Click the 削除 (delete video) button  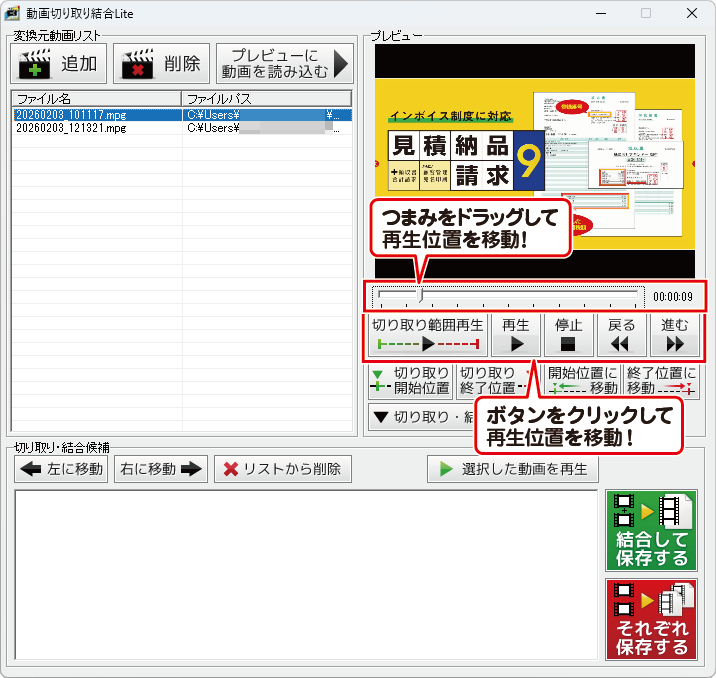(x=162, y=65)
